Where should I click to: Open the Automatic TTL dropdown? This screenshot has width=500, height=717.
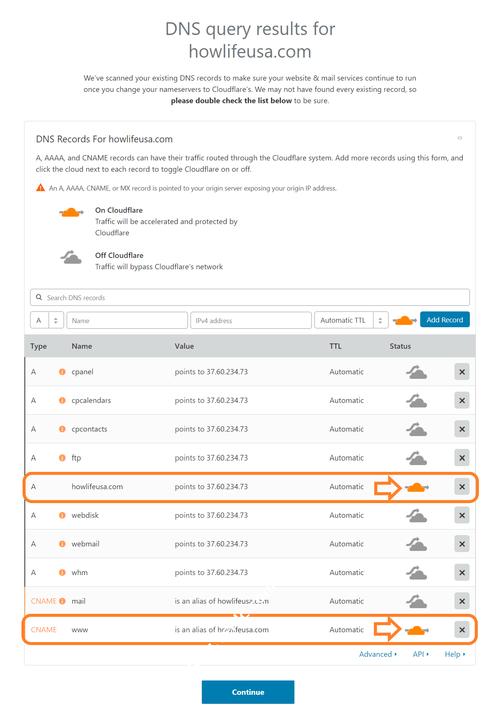351,321
